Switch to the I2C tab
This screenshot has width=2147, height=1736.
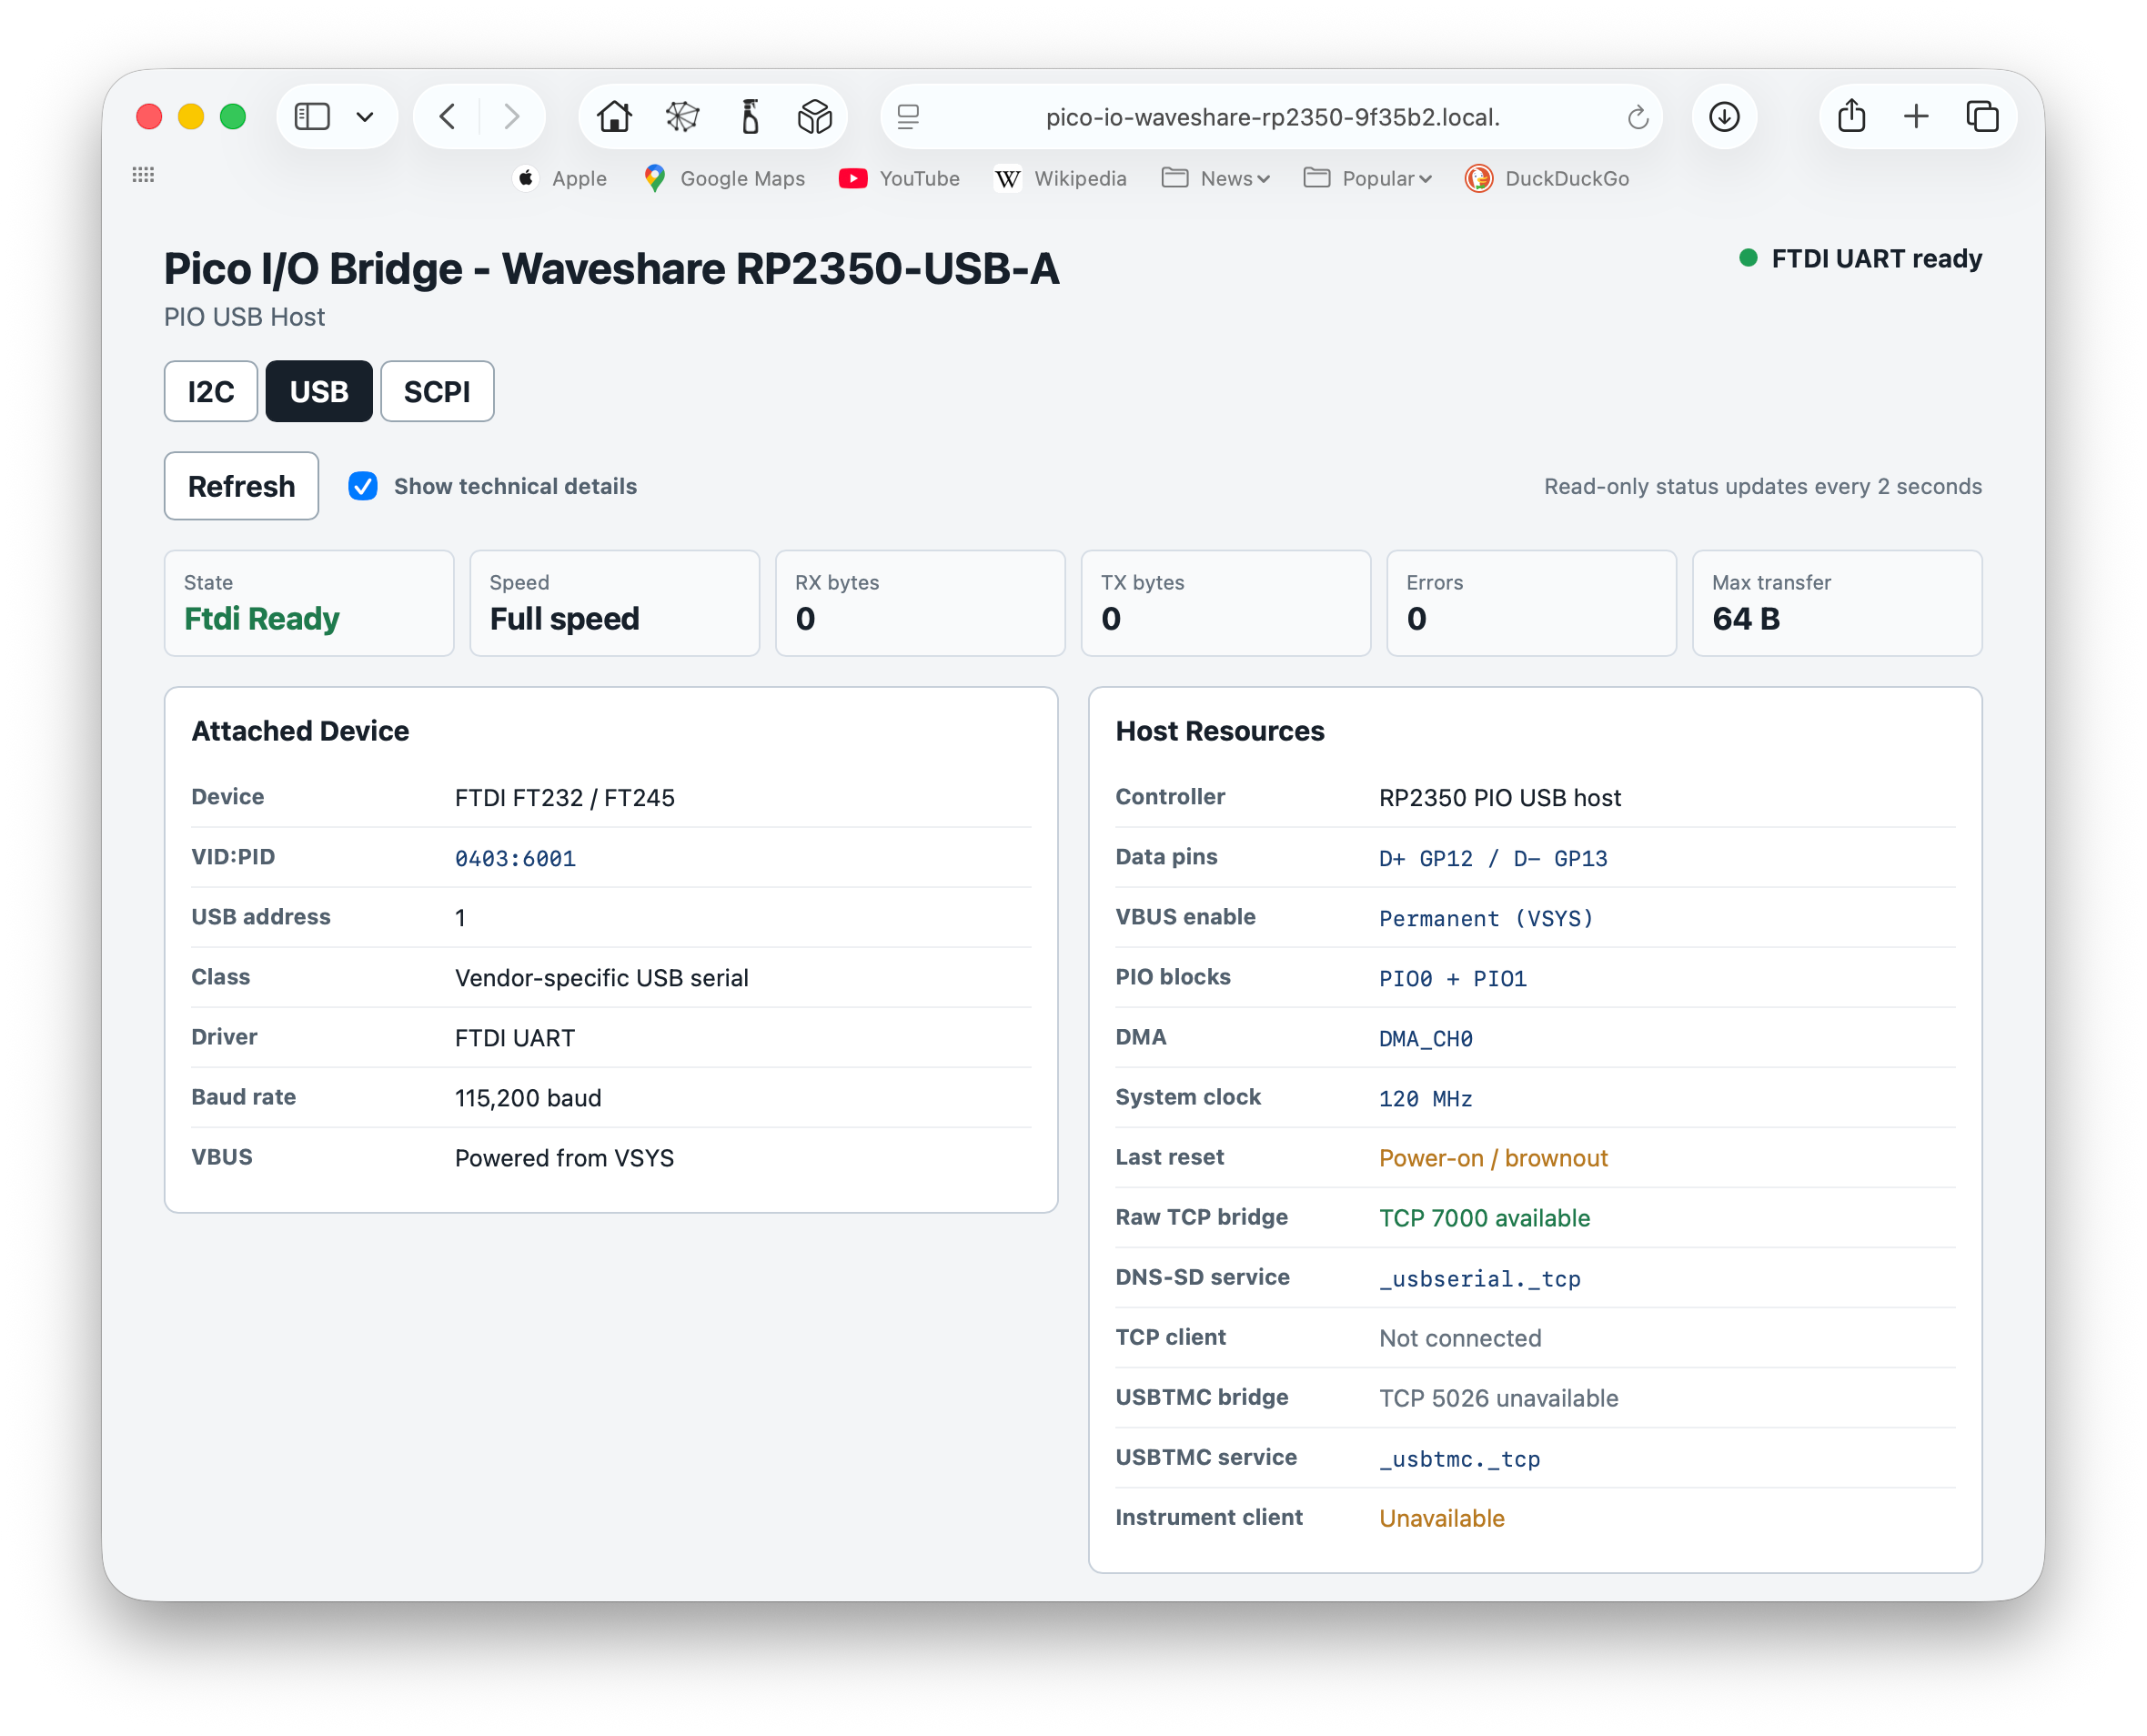click(x=211, y=391)
